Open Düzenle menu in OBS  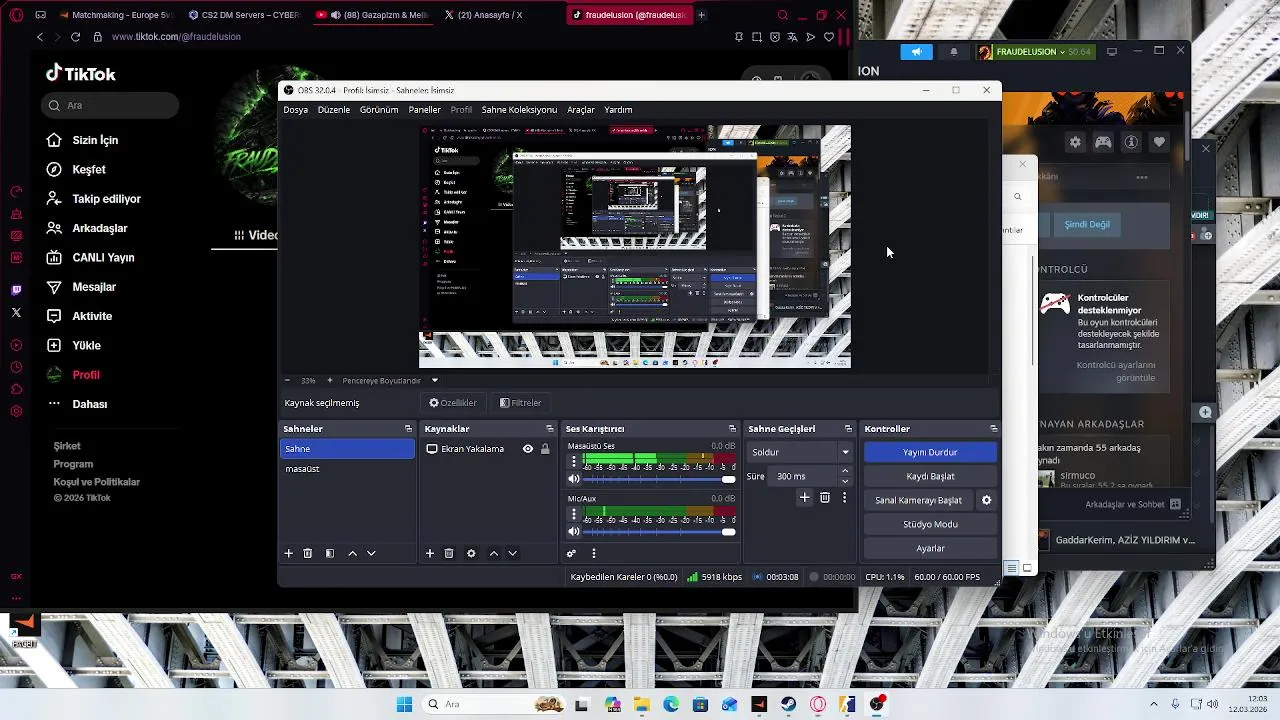pyautogui.click(x=334, y=110)
